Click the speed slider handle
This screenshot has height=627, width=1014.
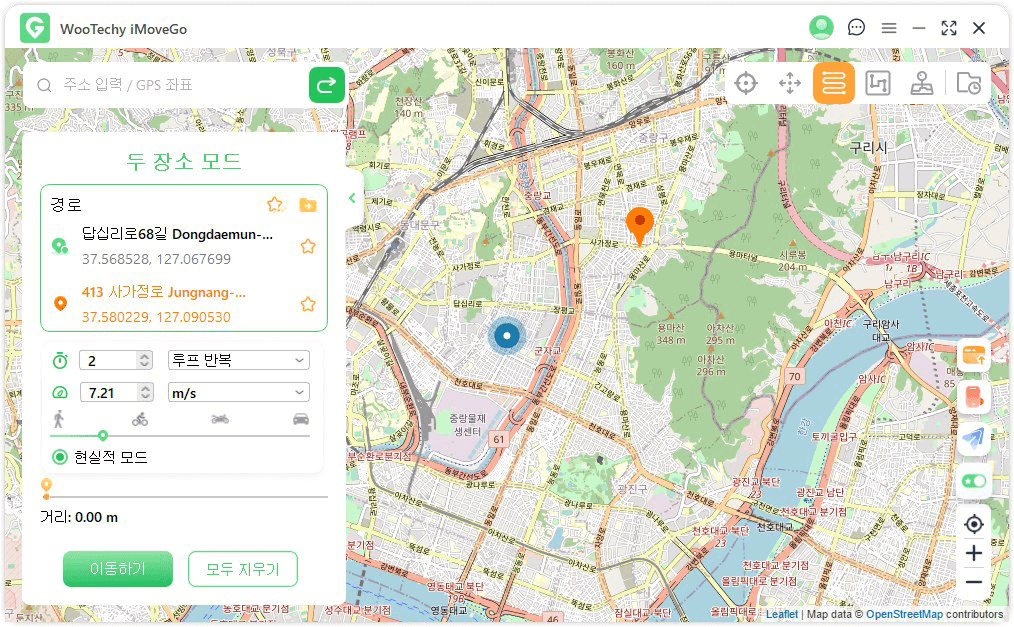(103, 435)
